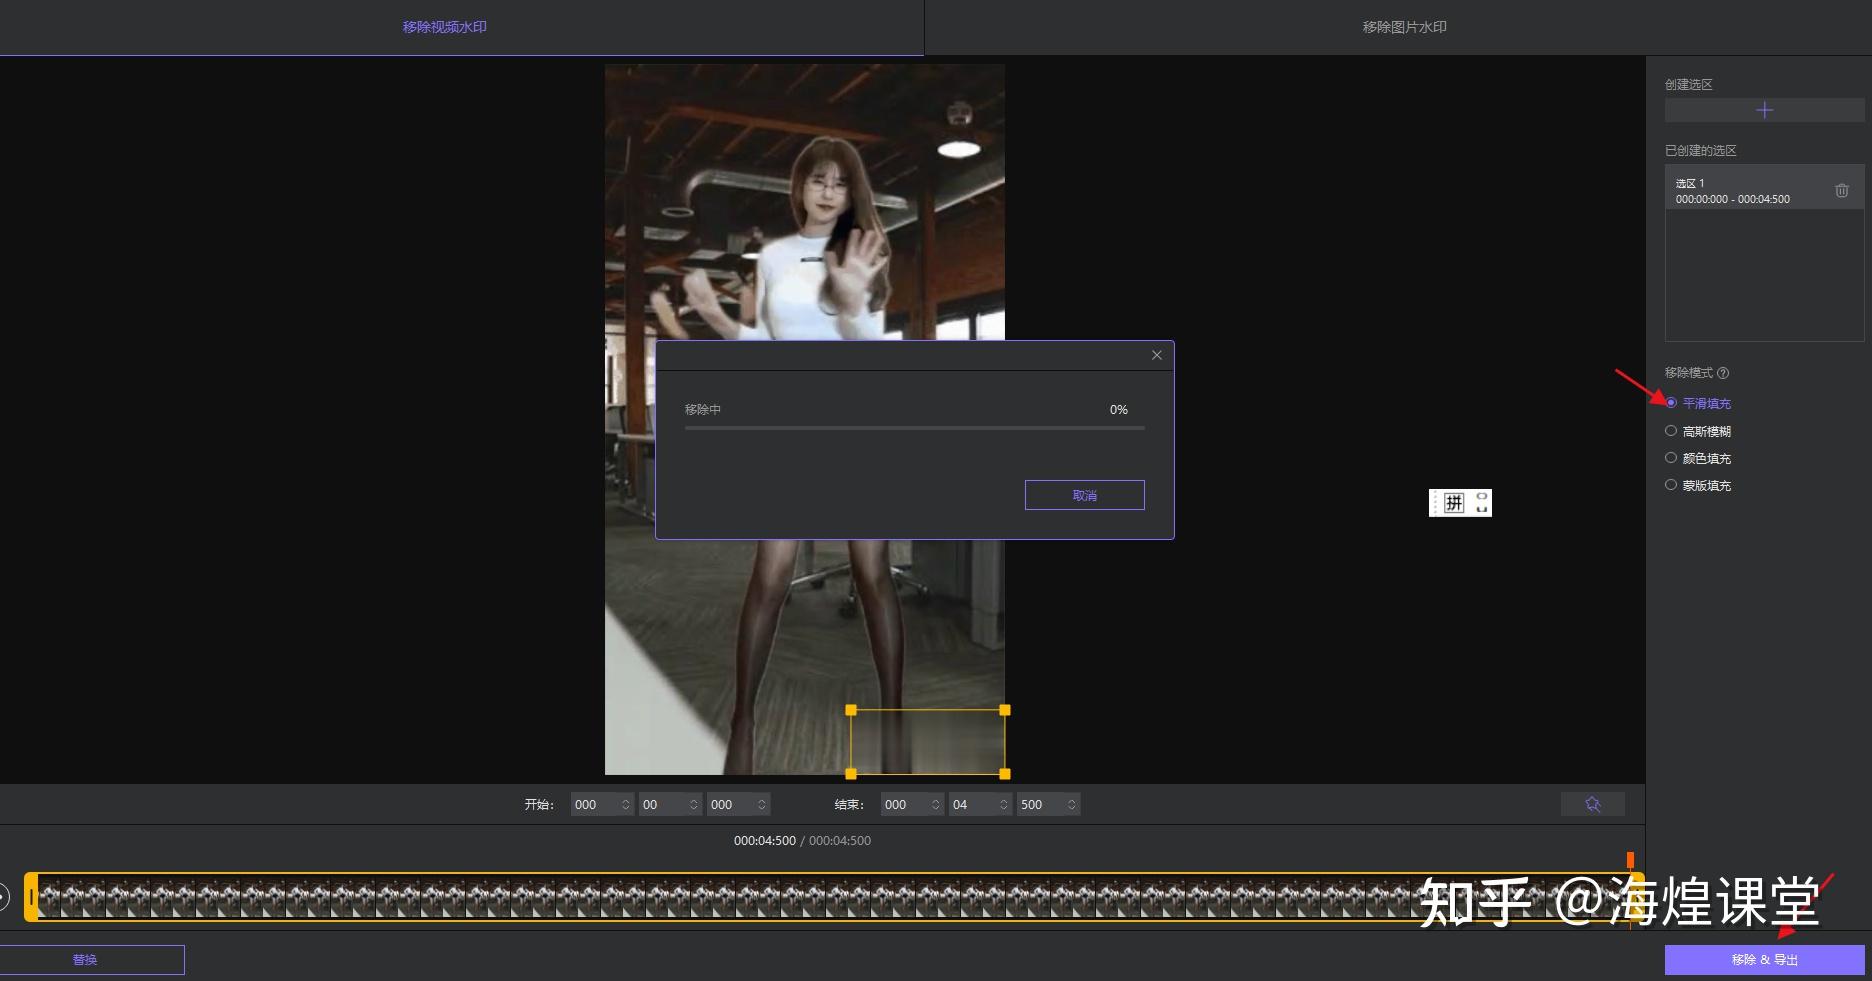Click the 拼 input method icon

pos(1453,503)
